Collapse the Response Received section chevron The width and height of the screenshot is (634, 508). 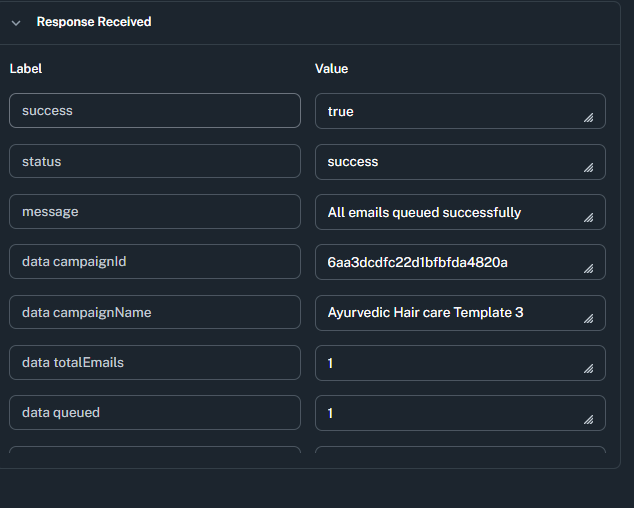[16, 23]
